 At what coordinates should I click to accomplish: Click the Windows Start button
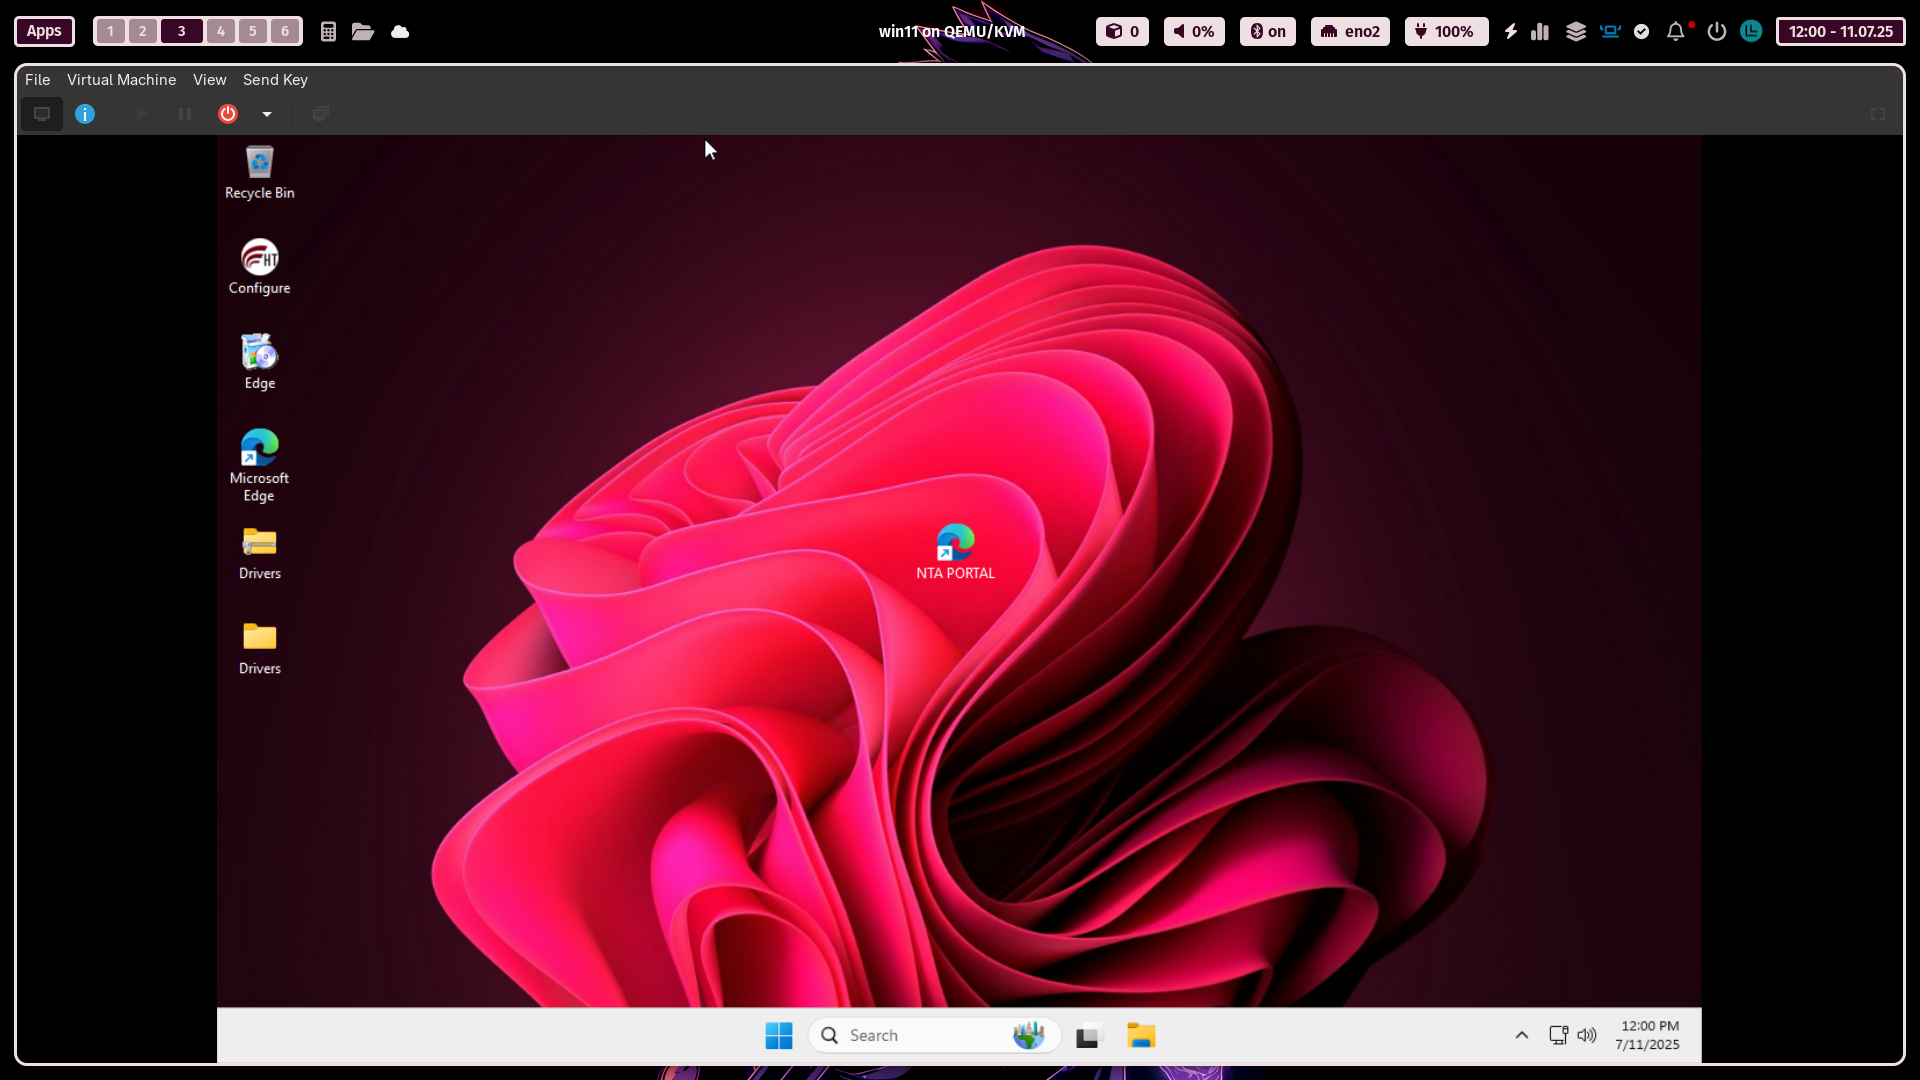point(778,1035)
